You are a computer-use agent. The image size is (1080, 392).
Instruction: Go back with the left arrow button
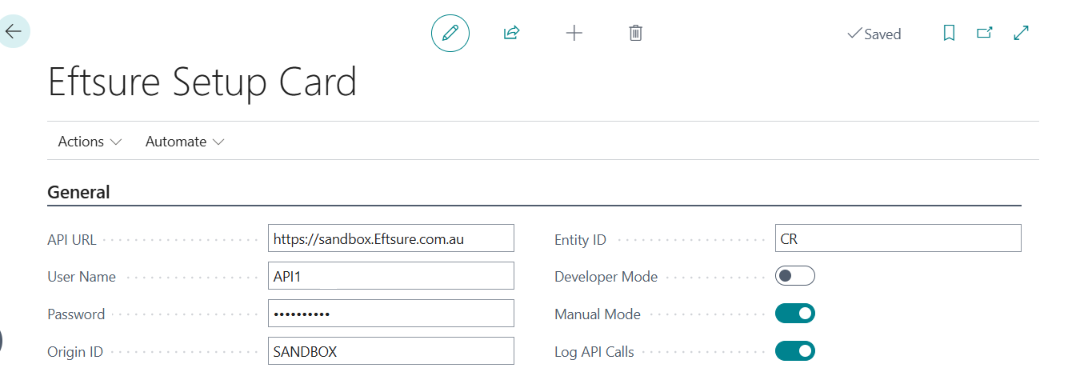(13, 32)
